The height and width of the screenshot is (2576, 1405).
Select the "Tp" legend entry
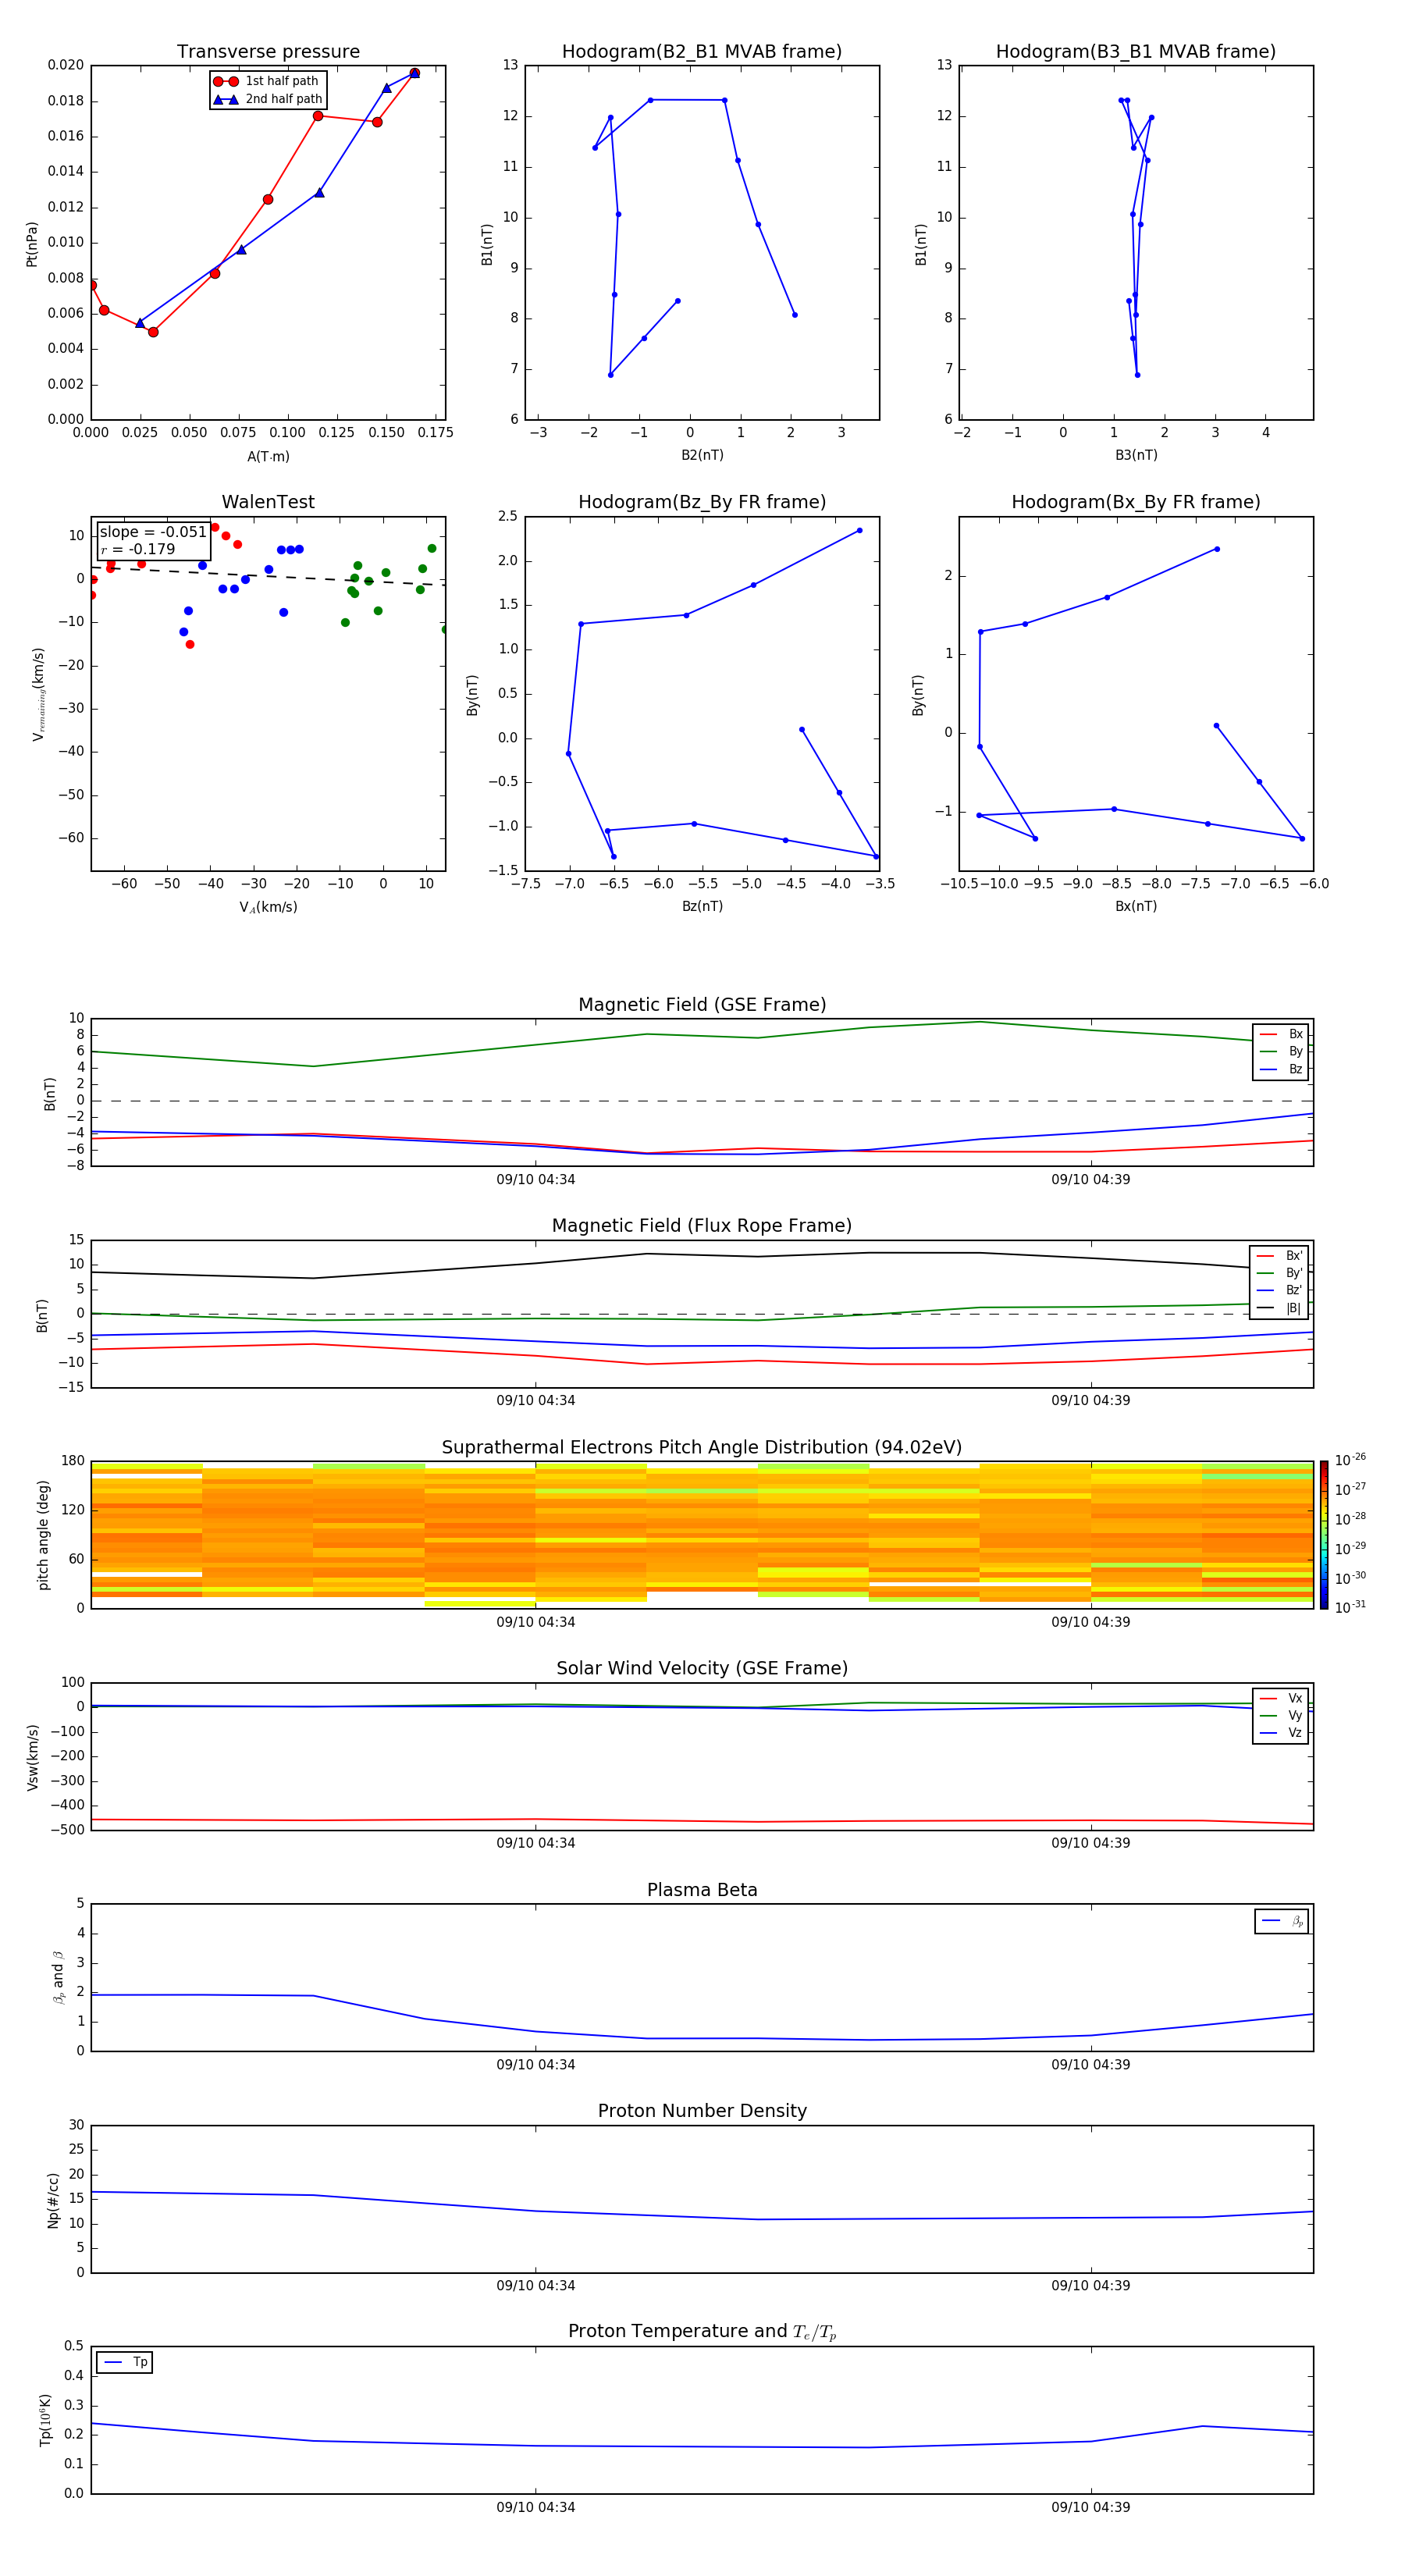[x=125, y=2362]
